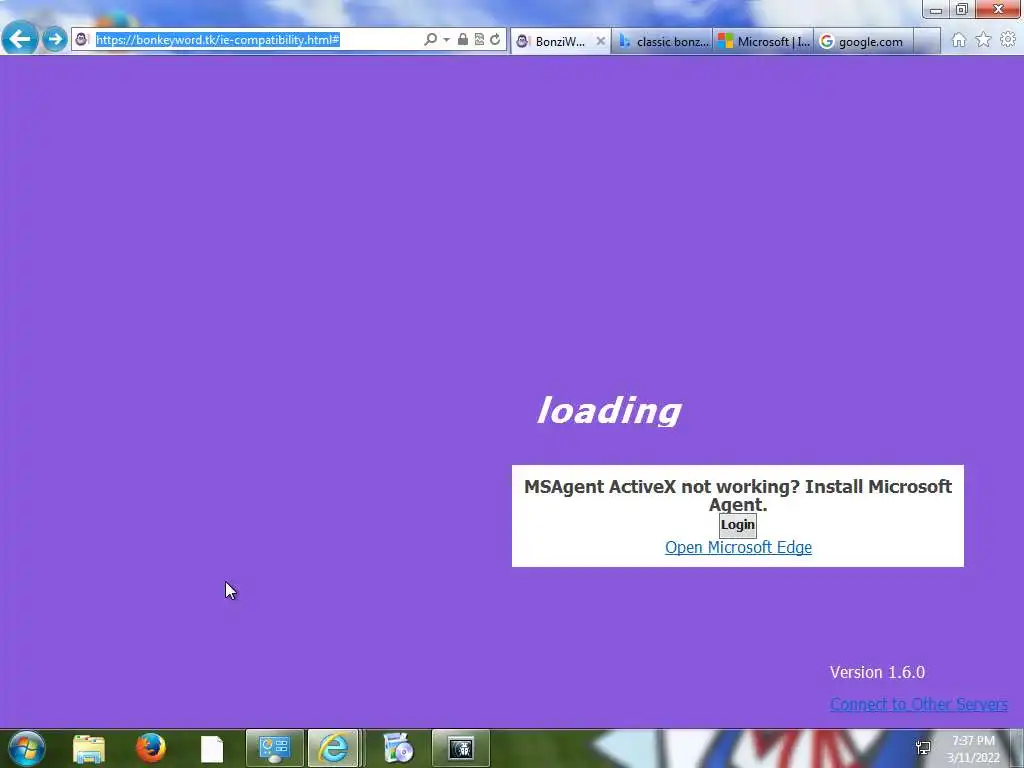Close the BonziW... tab
The image size is (1024, 768).
click(601, 41)
